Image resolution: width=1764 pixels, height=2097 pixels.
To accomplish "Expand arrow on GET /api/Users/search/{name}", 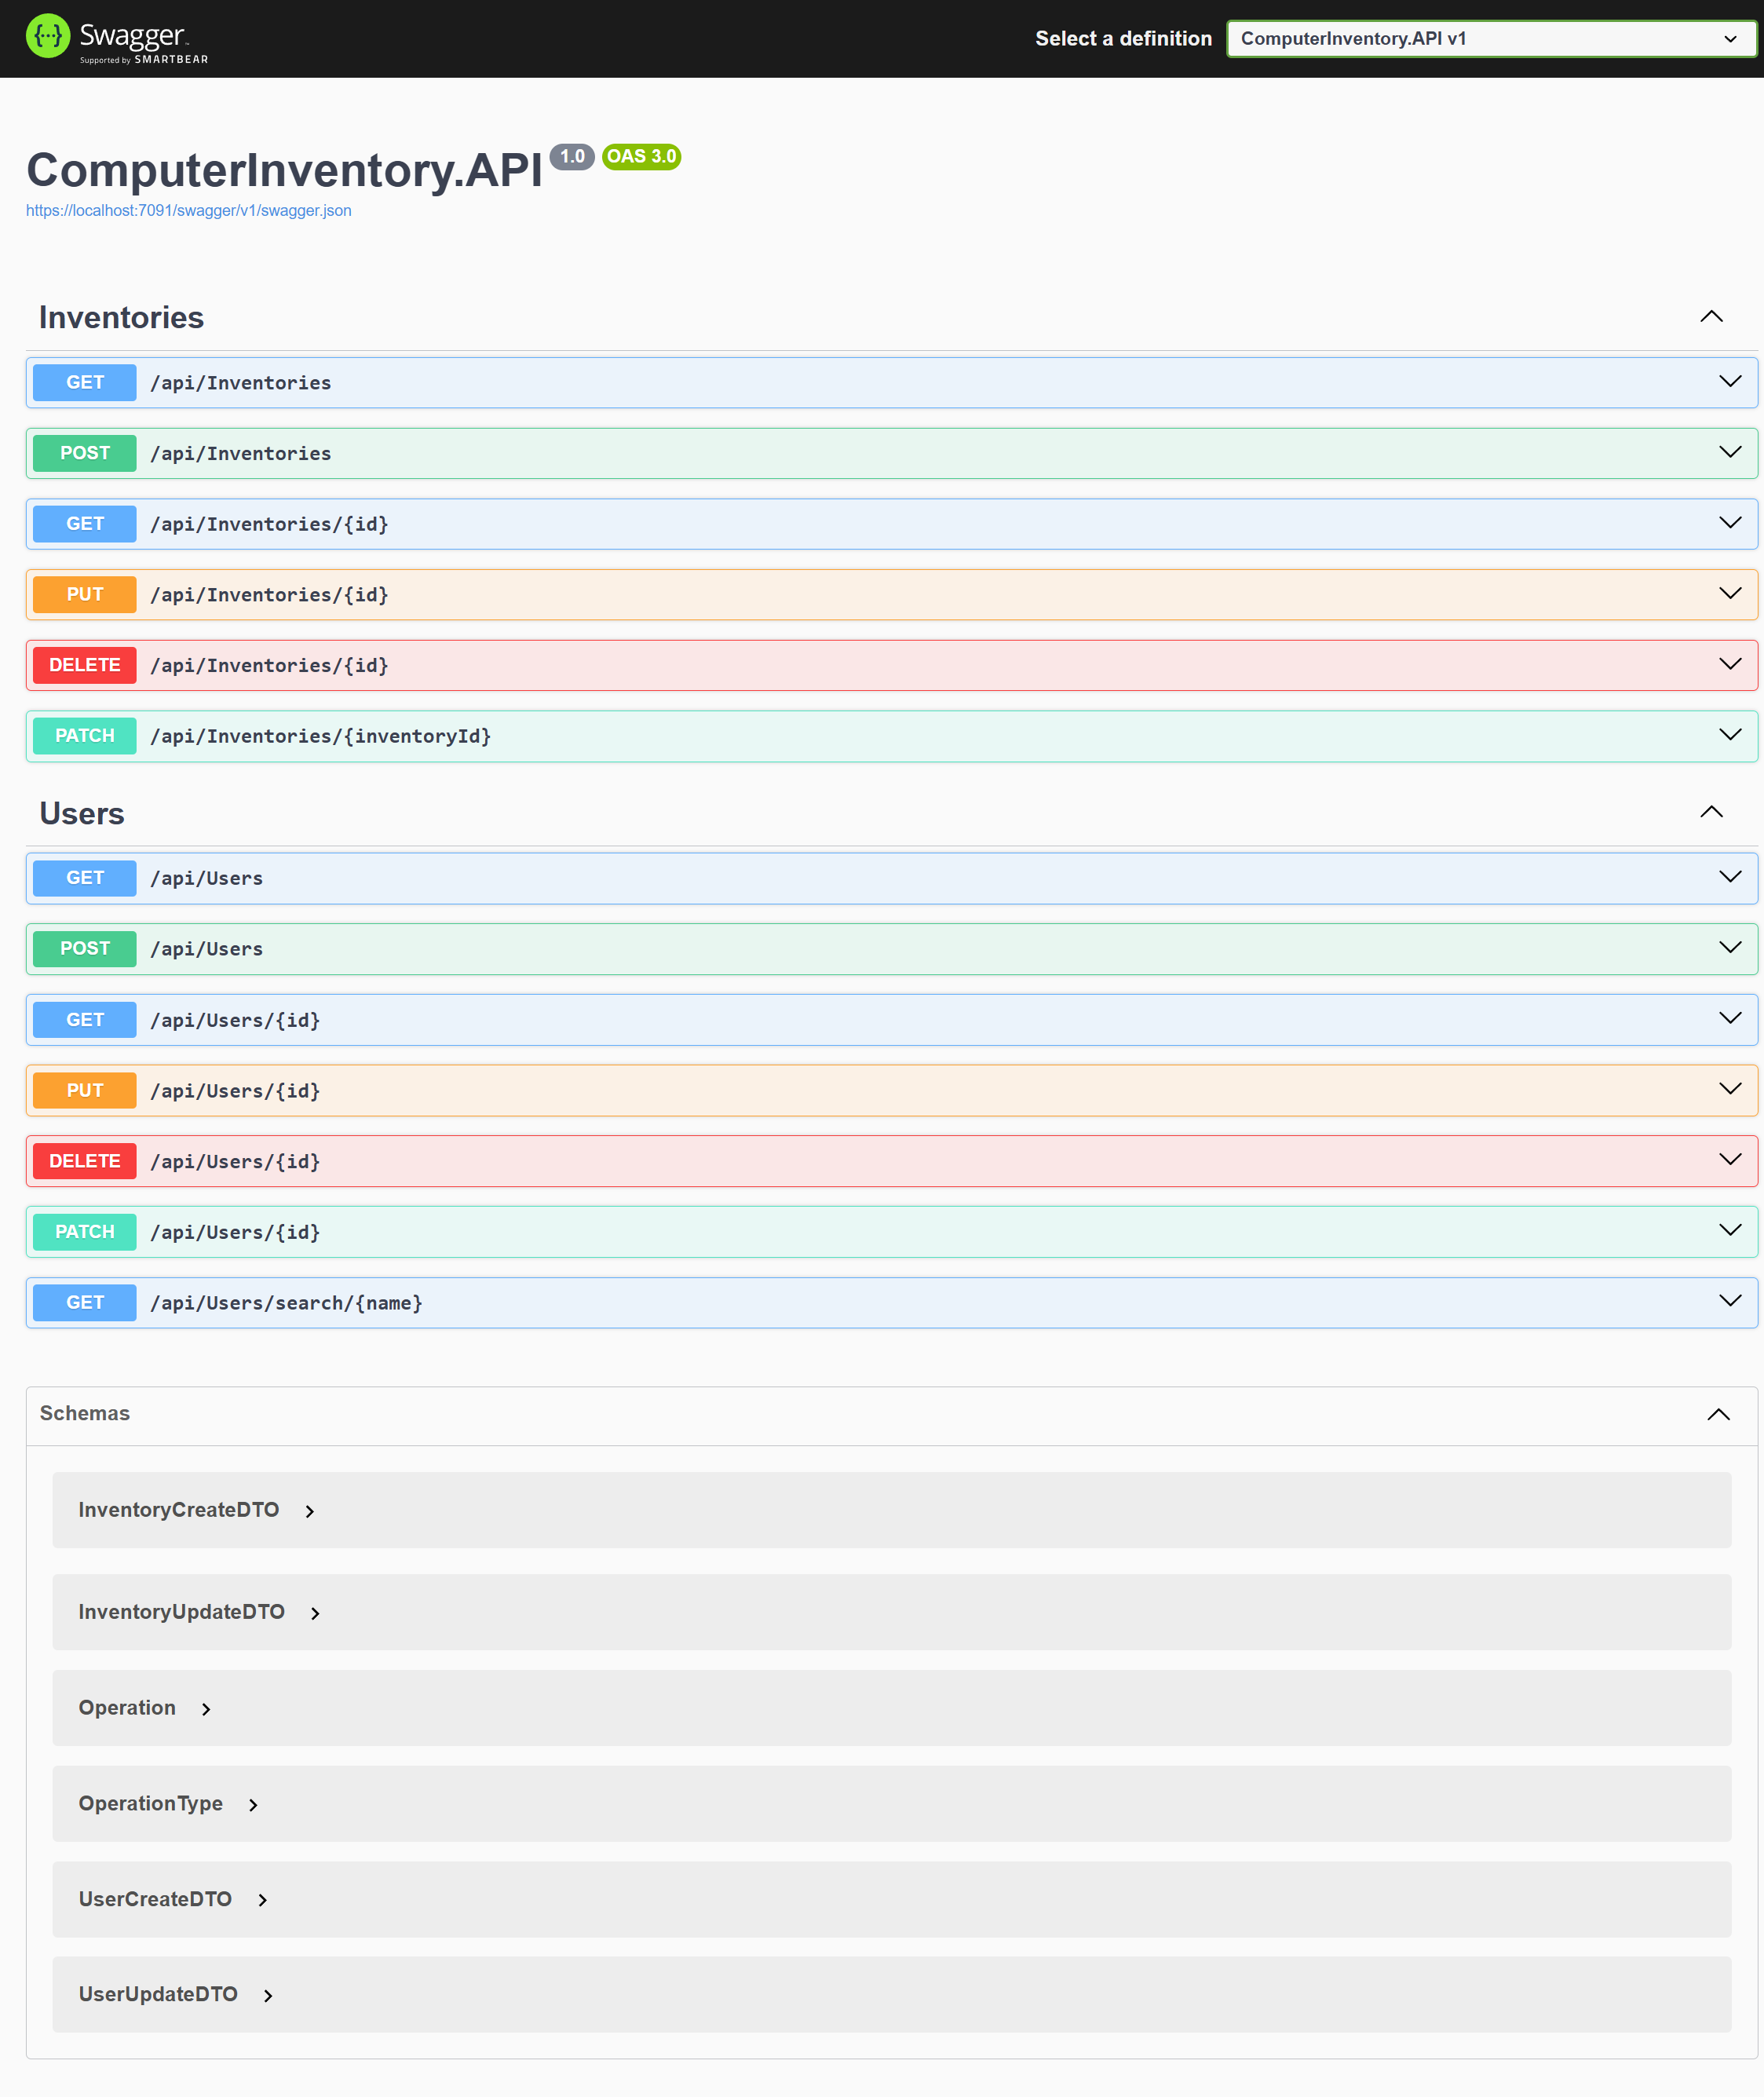I will pos(1730,1301).
